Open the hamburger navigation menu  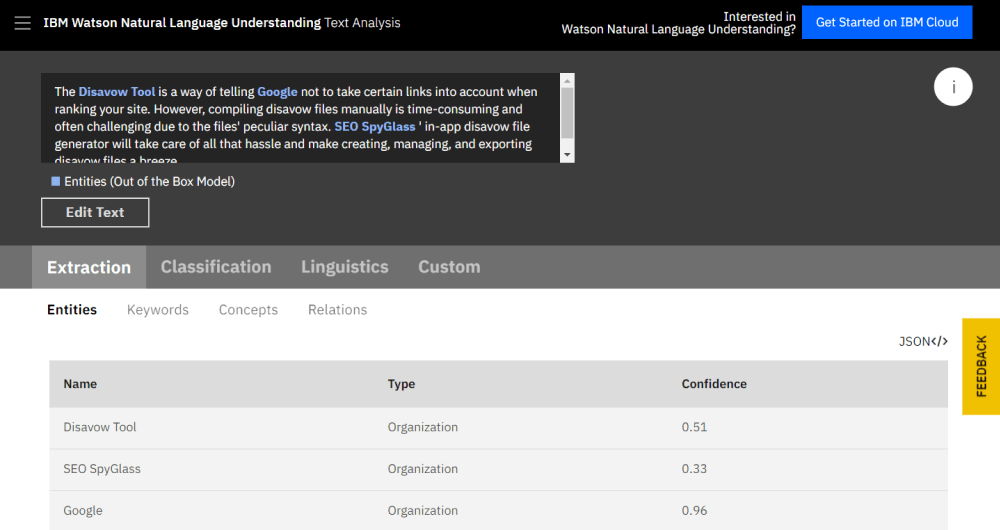point(22,22)
